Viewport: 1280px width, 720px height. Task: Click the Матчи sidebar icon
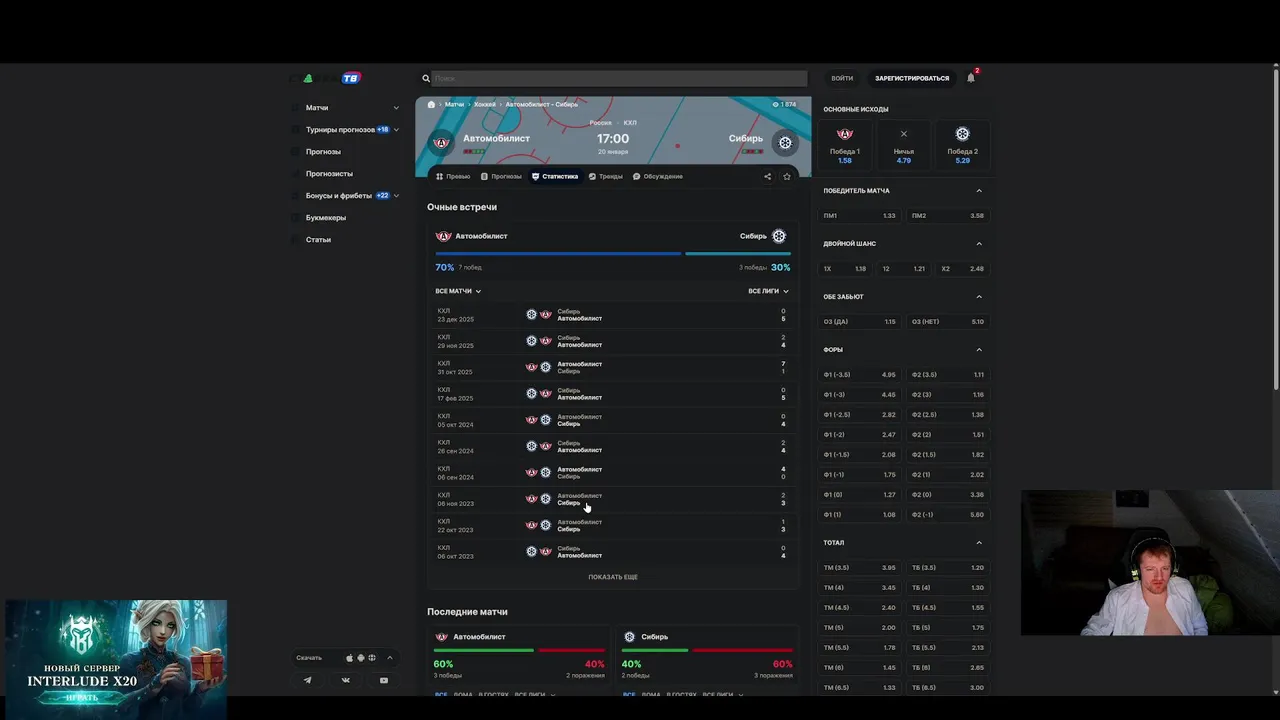pos(296,108)
